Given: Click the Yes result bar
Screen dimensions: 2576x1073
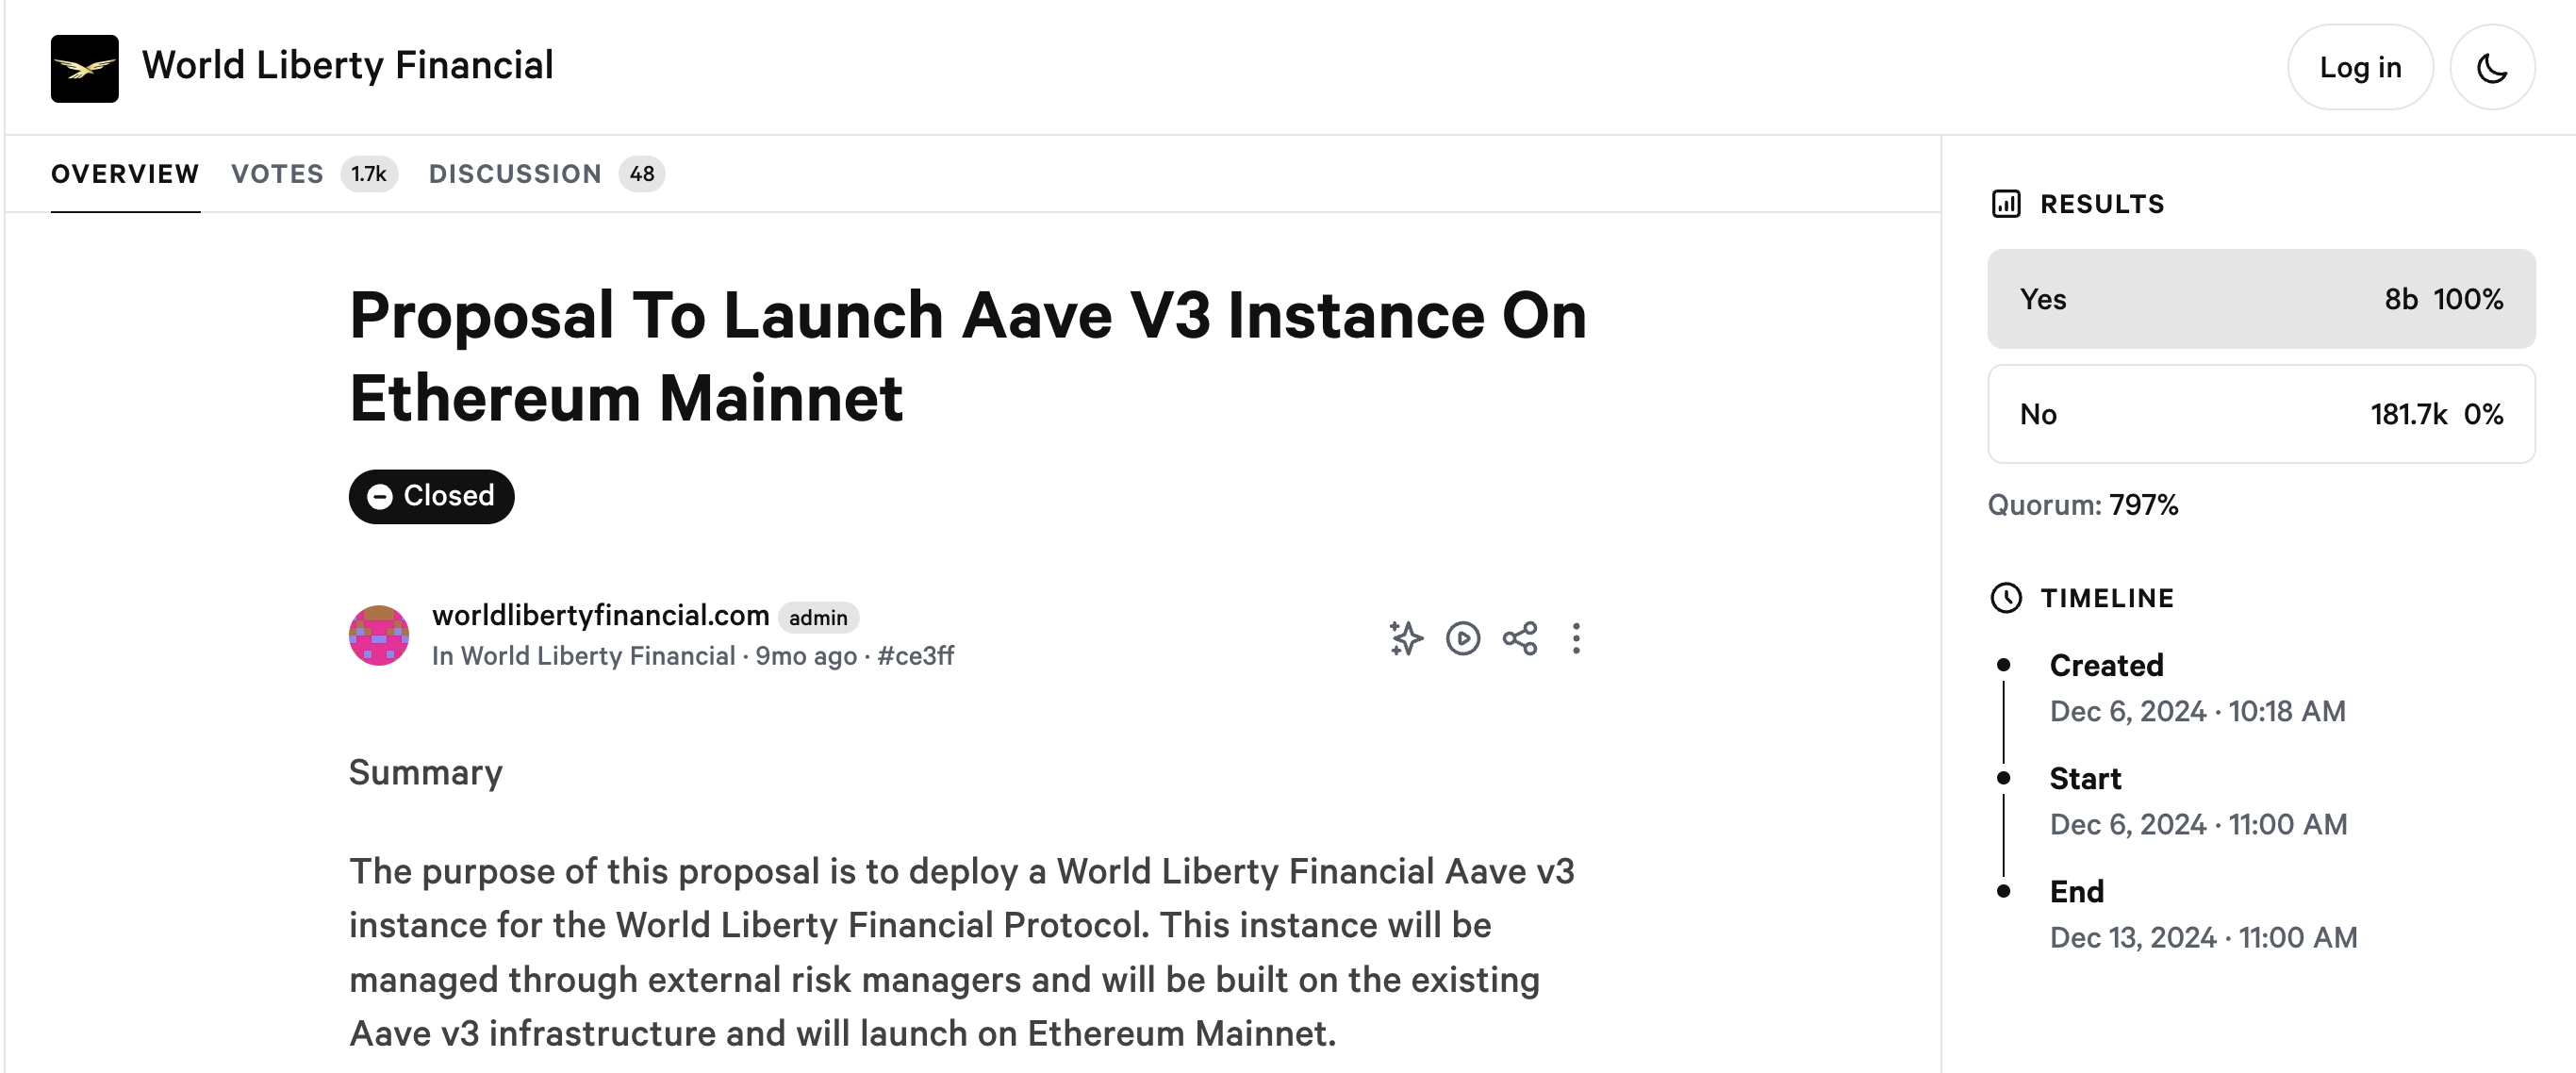Looking at the screenshot, I should (2260, 299).
